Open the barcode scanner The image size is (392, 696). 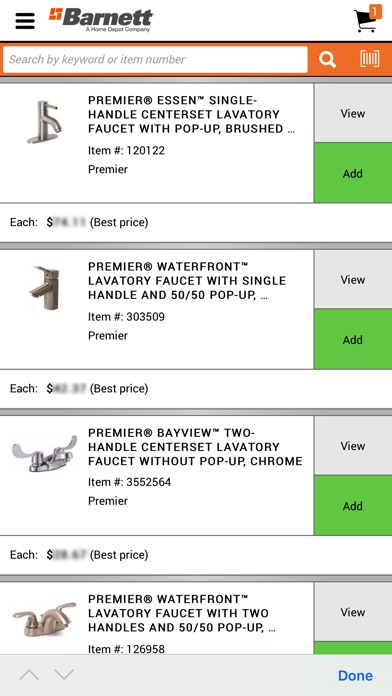[369, 59]
